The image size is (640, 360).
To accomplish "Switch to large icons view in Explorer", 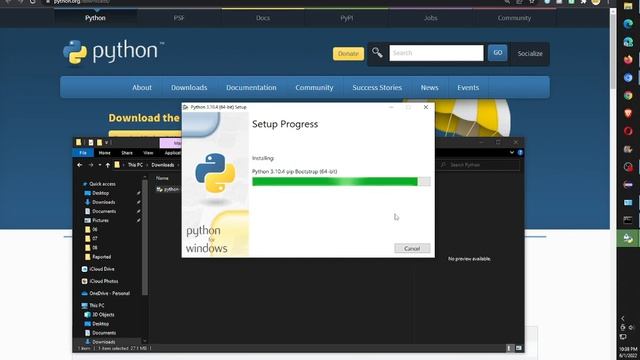I will [518, 348].
